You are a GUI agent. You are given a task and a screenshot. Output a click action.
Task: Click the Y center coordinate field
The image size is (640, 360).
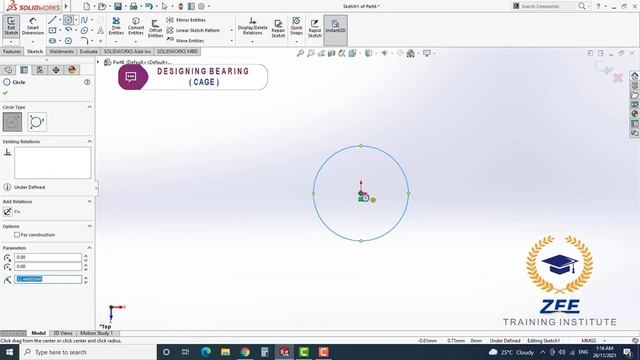pos(48,267)
